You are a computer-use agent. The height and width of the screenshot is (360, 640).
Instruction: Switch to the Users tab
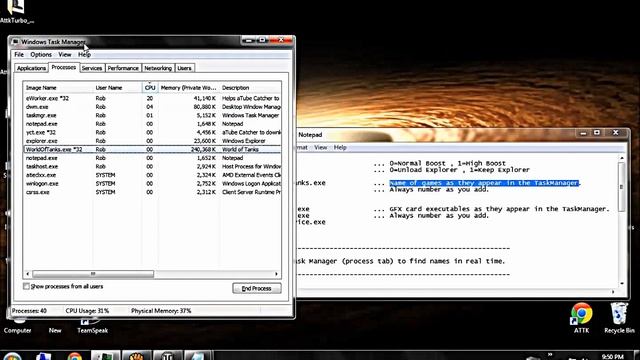coord(184,68)
